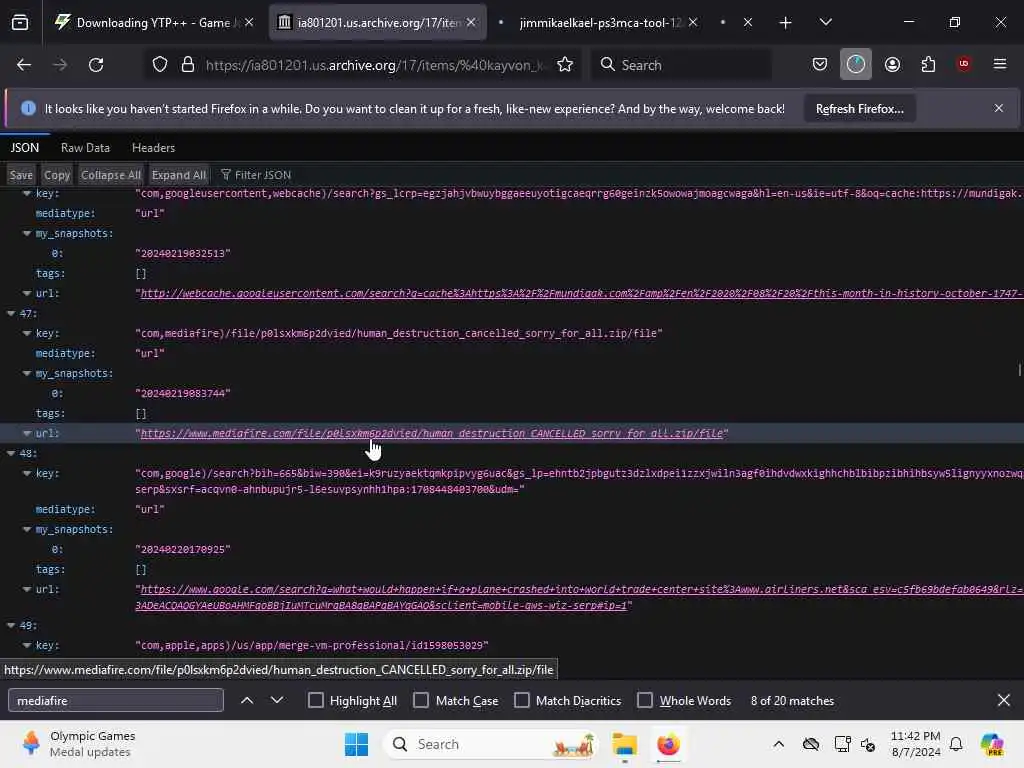
Task: Open the Pocket save icon
Action: click(820, 64)
